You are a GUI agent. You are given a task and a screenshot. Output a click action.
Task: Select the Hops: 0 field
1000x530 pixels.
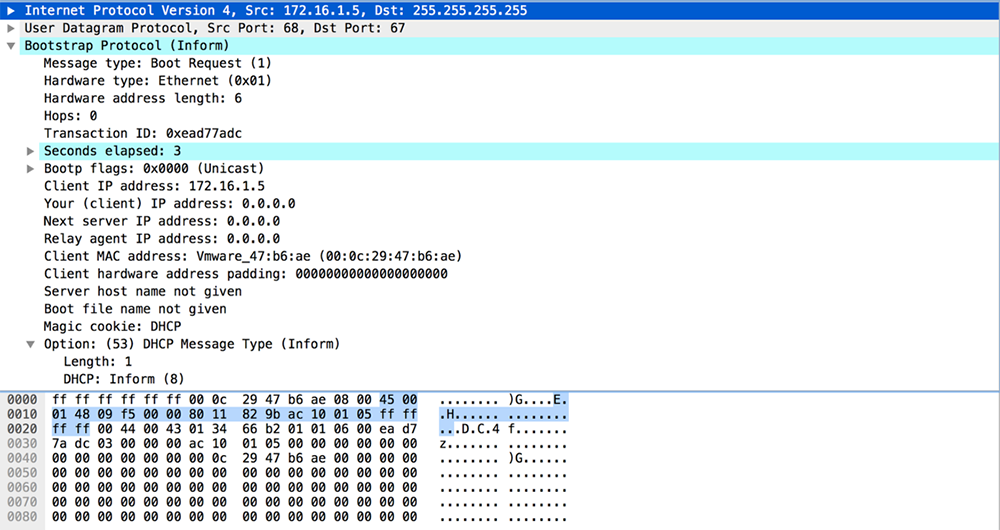tap(70, 116)
